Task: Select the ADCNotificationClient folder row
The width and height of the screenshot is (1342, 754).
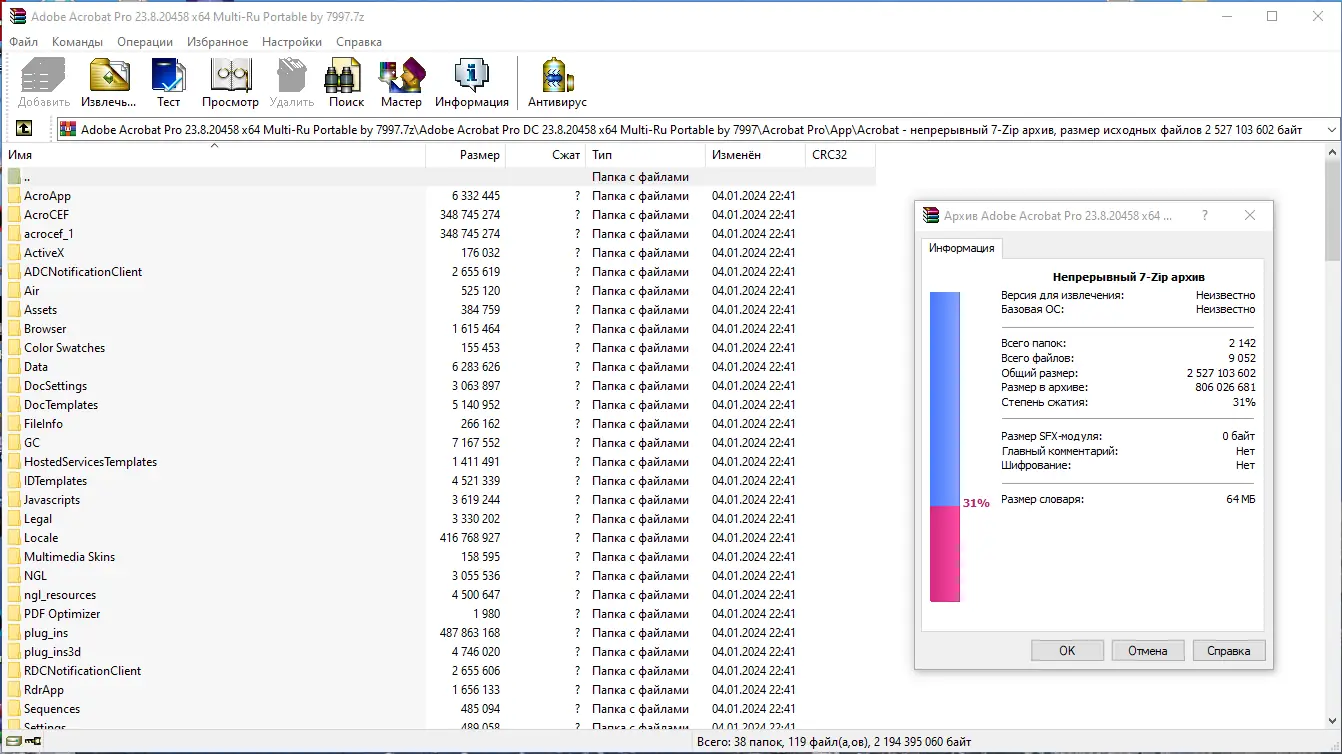Action: coord(440,272)
